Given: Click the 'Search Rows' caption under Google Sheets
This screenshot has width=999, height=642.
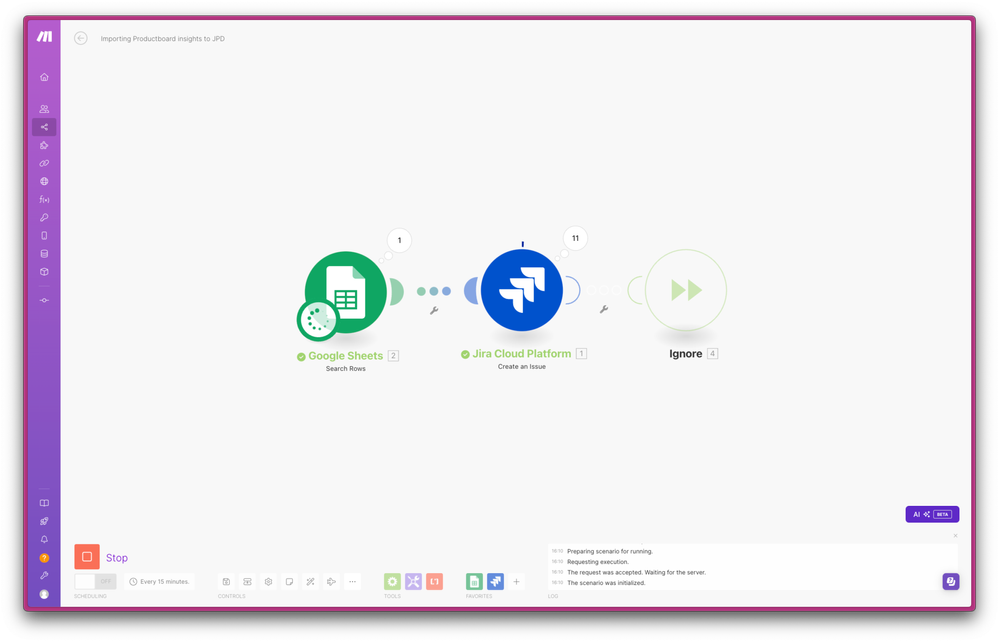Looking at the screenshot, I should coord(346,369).
